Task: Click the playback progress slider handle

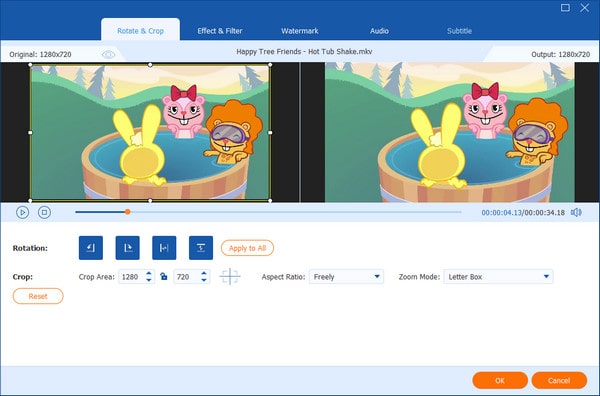Action: [127, 212]
